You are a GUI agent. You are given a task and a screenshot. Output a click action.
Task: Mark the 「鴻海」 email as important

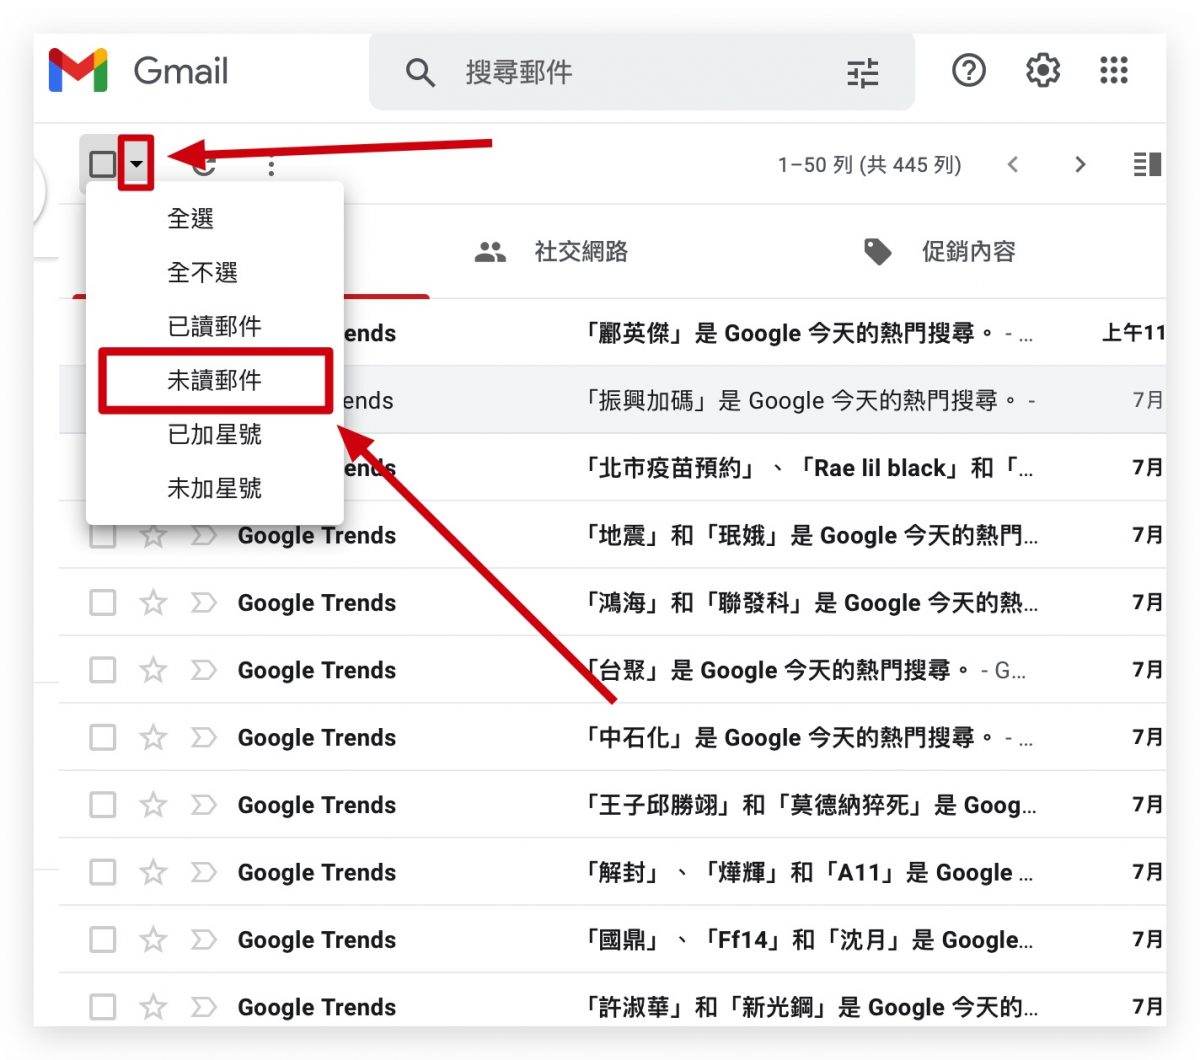click(x=204, y=603)
